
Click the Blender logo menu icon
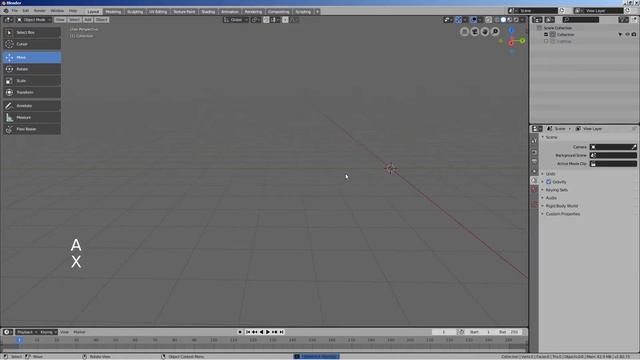(x=6, y=11)
